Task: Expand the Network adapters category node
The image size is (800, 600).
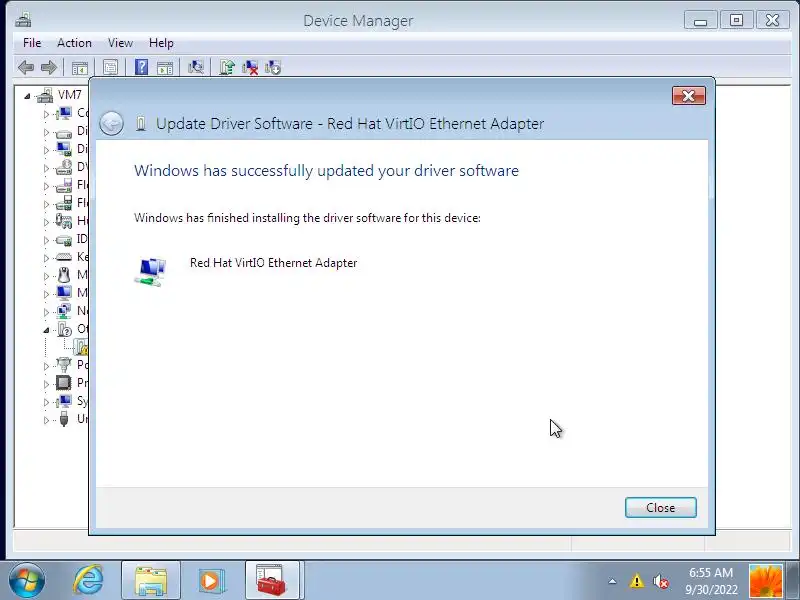Action: [46, 312]
